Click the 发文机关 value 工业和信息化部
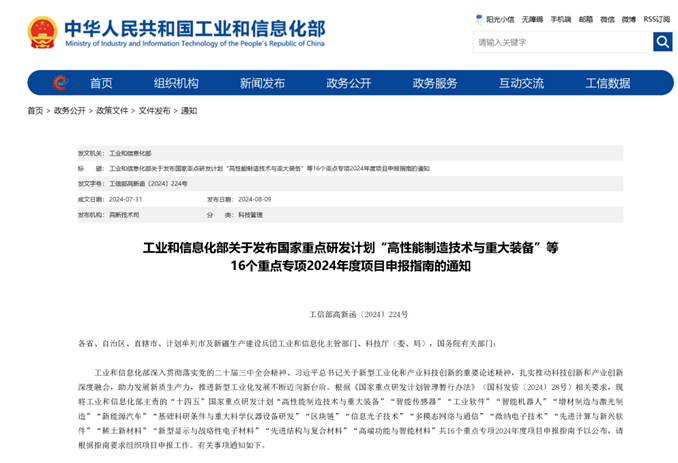Image resolution: width=678 pixels, height=463 pixels. click(130, 153)
